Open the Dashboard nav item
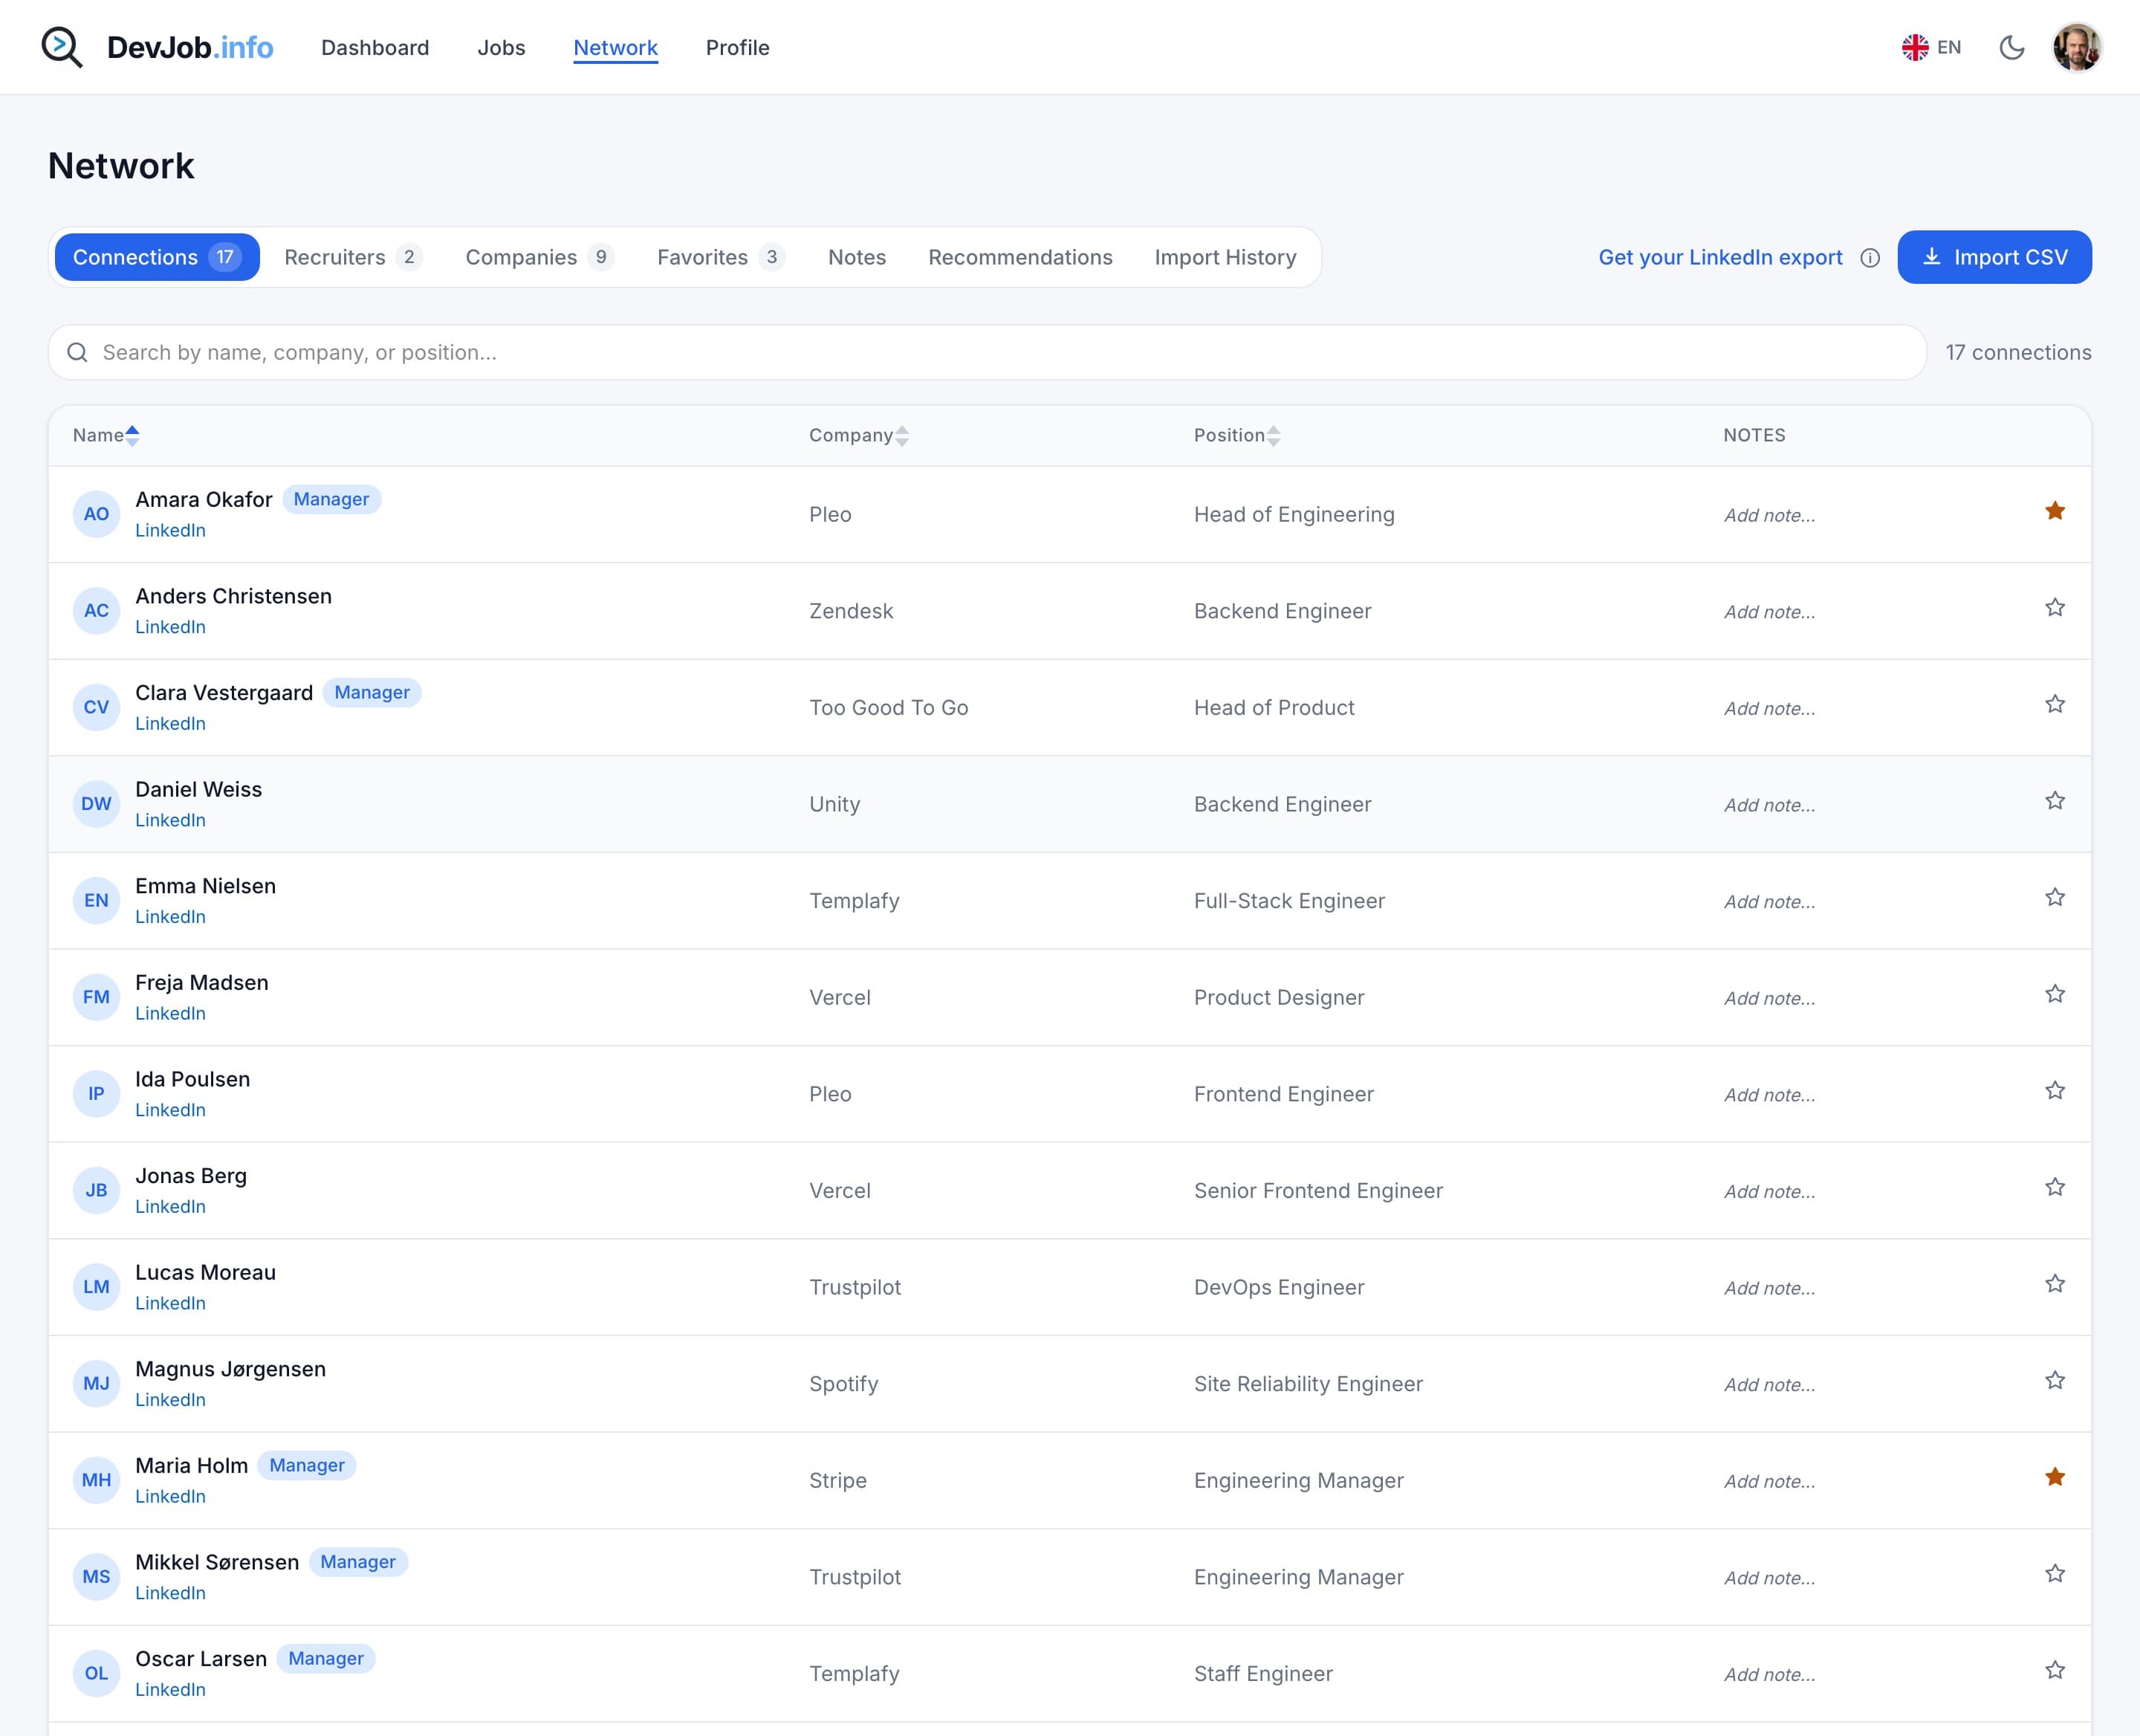 tap(375, 48)
